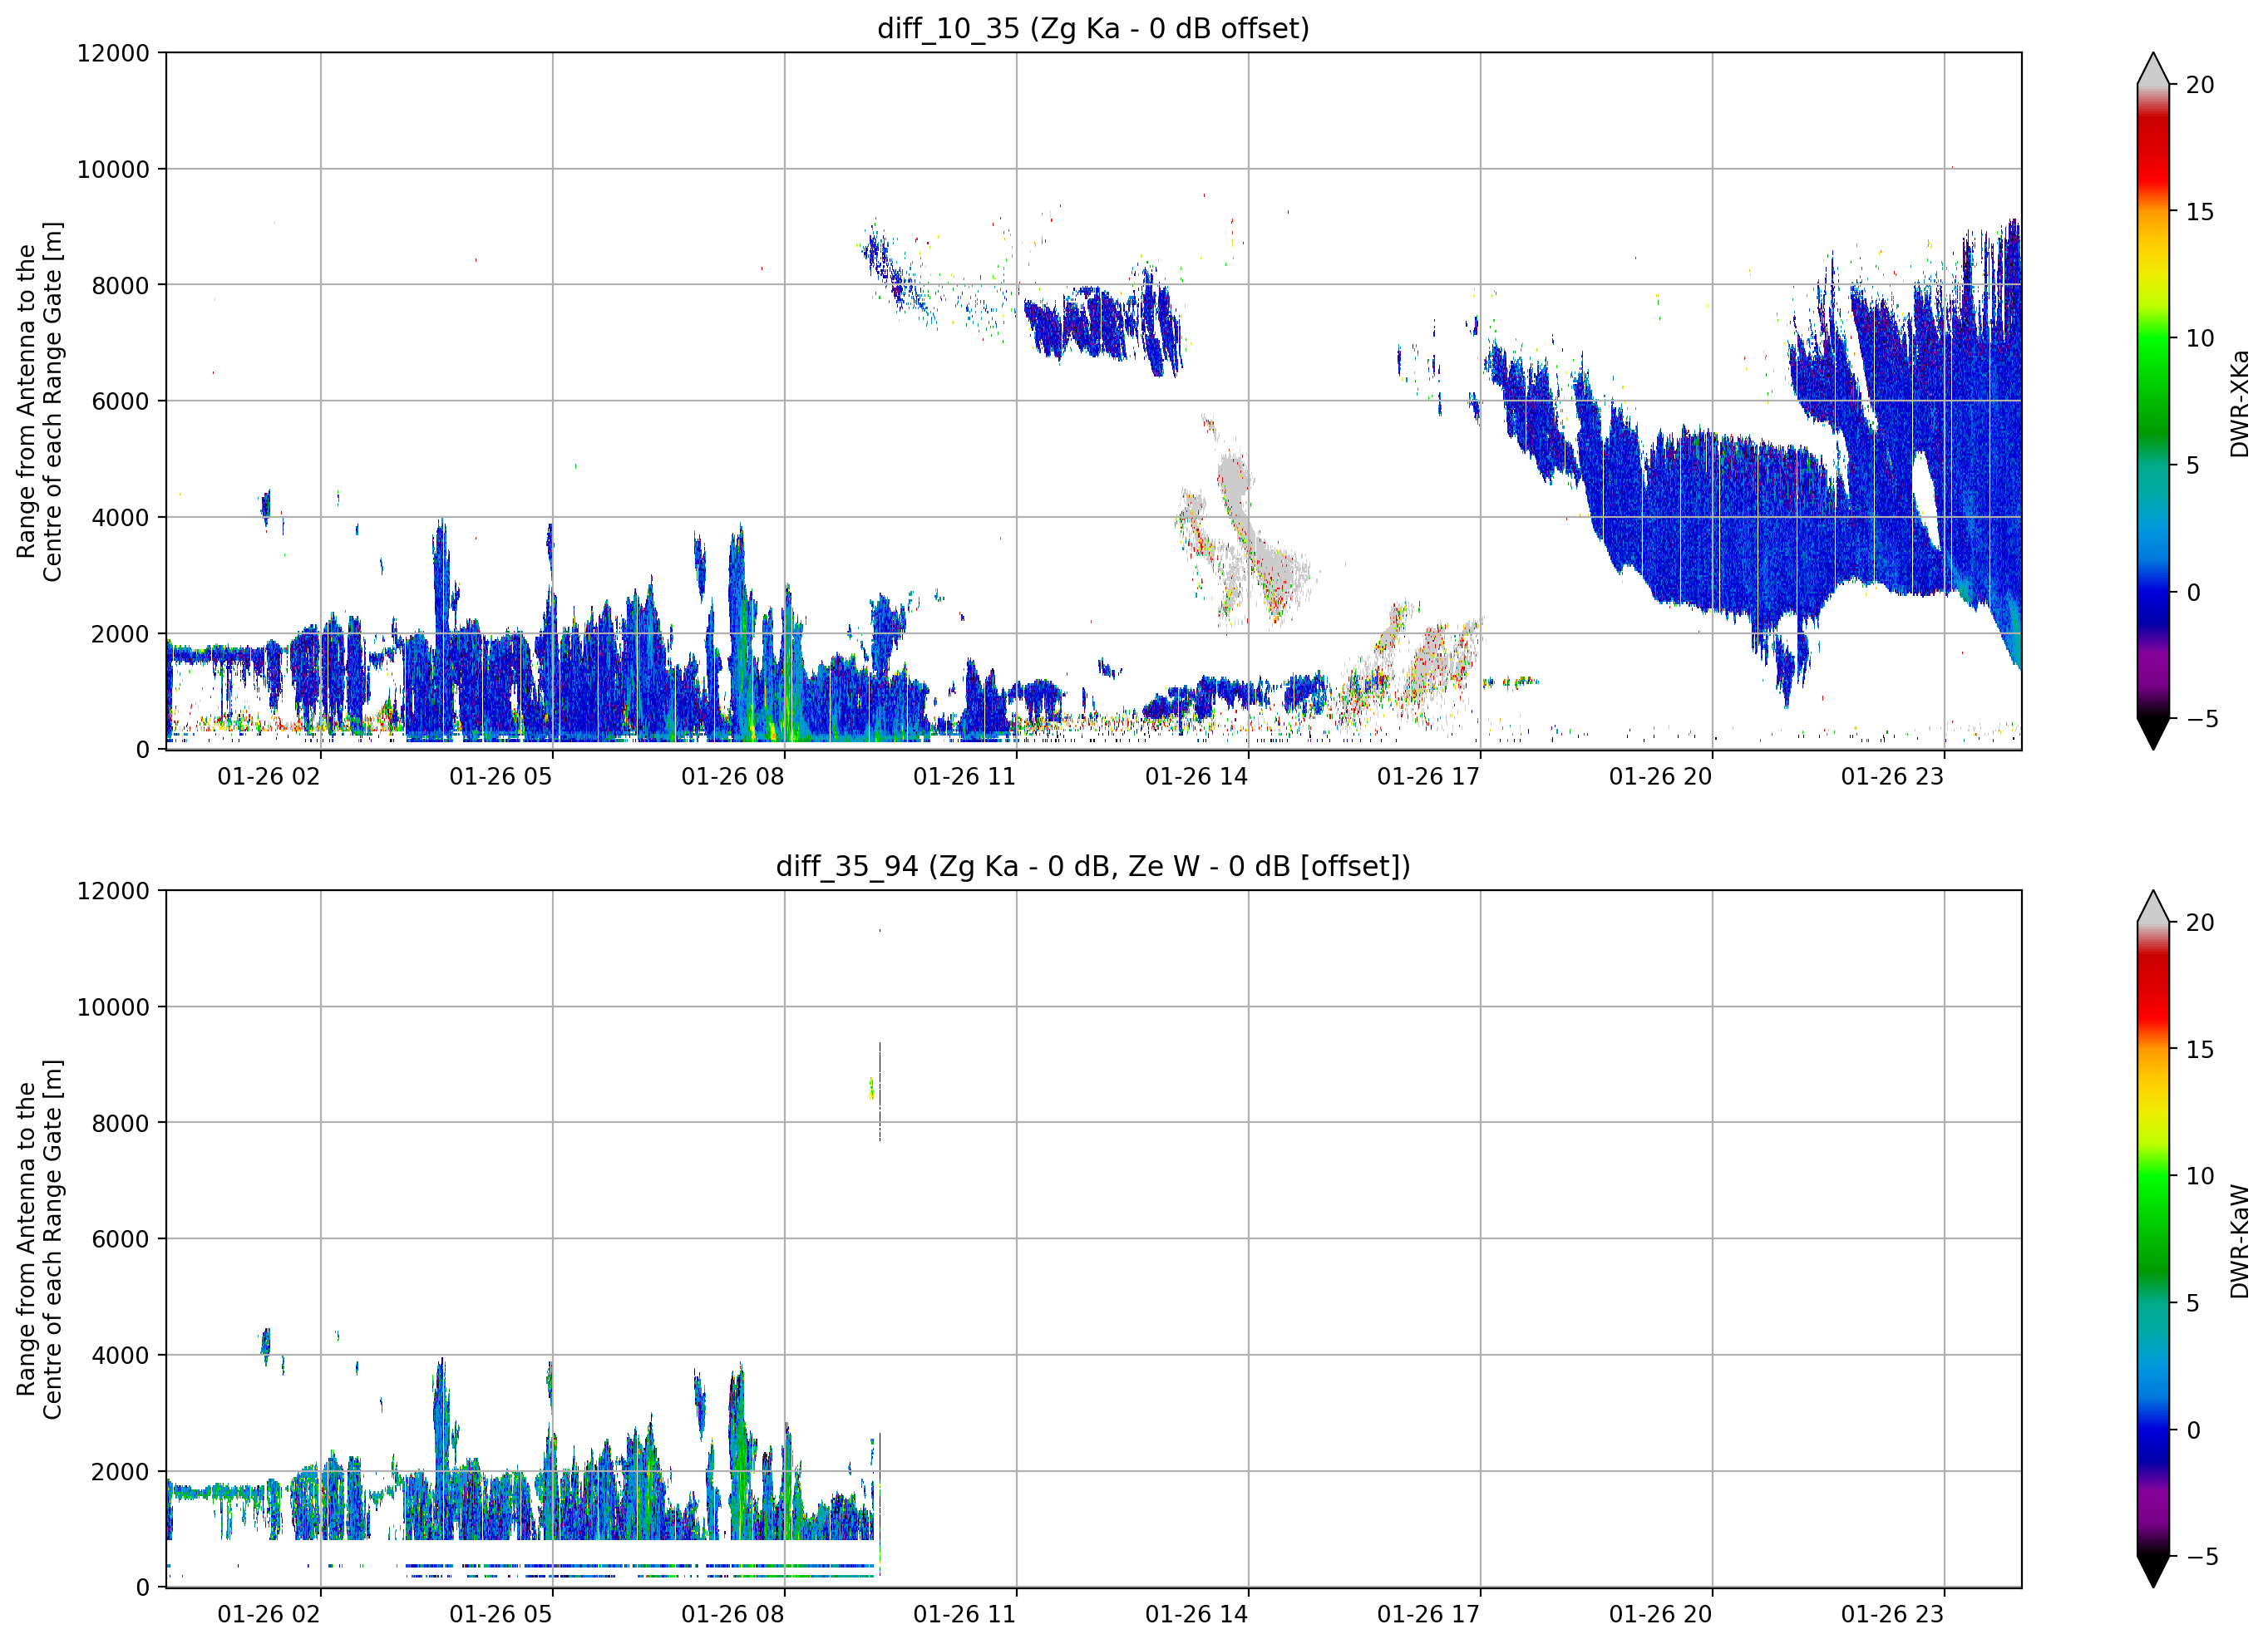Image resolution: width=2268 pixels, height=1644 pixels.
Task: Click top plot x-axis label 01-26 14
Action: tap(1197, 776)
